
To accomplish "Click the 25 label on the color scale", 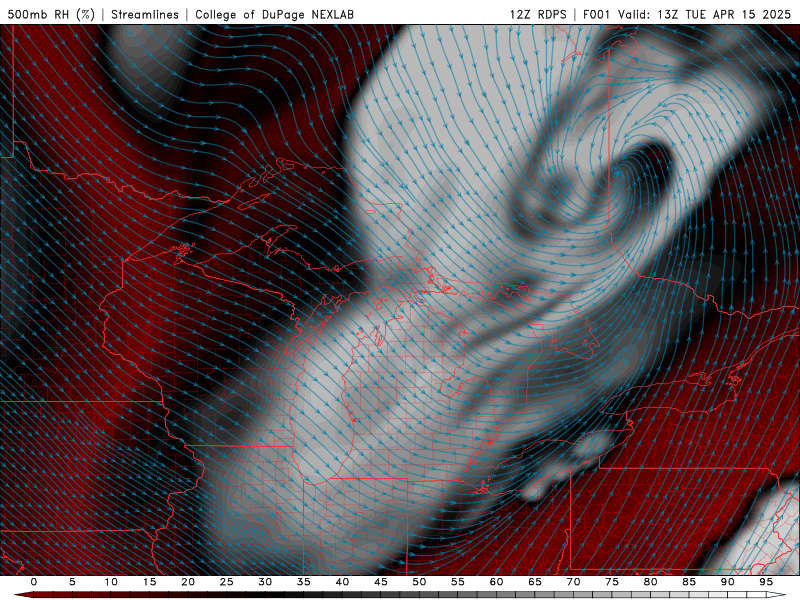I will coord(227,582).
